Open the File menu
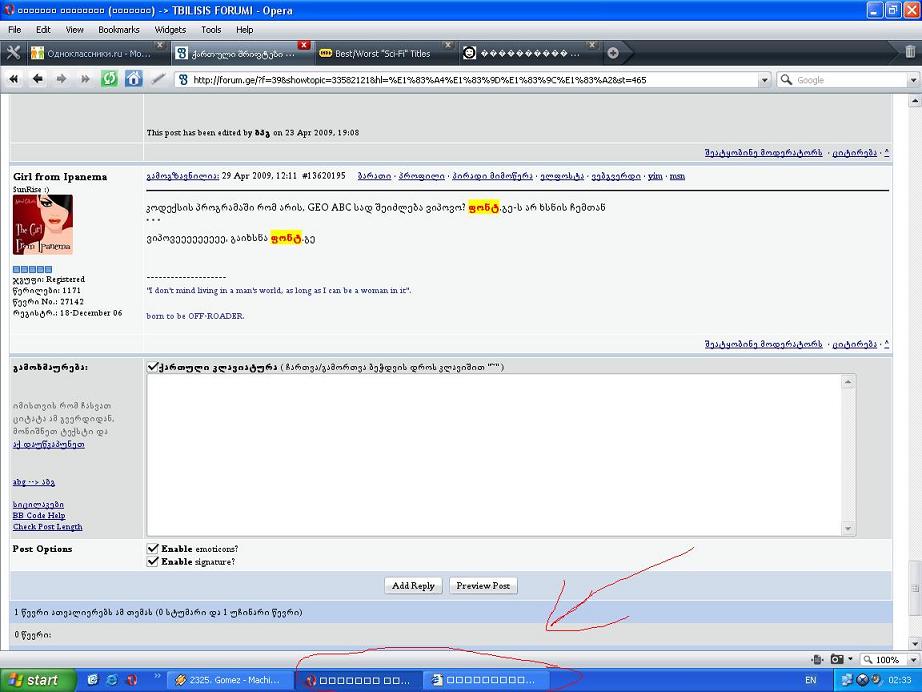This screenshot has height=692, width=922. (15, 29)
